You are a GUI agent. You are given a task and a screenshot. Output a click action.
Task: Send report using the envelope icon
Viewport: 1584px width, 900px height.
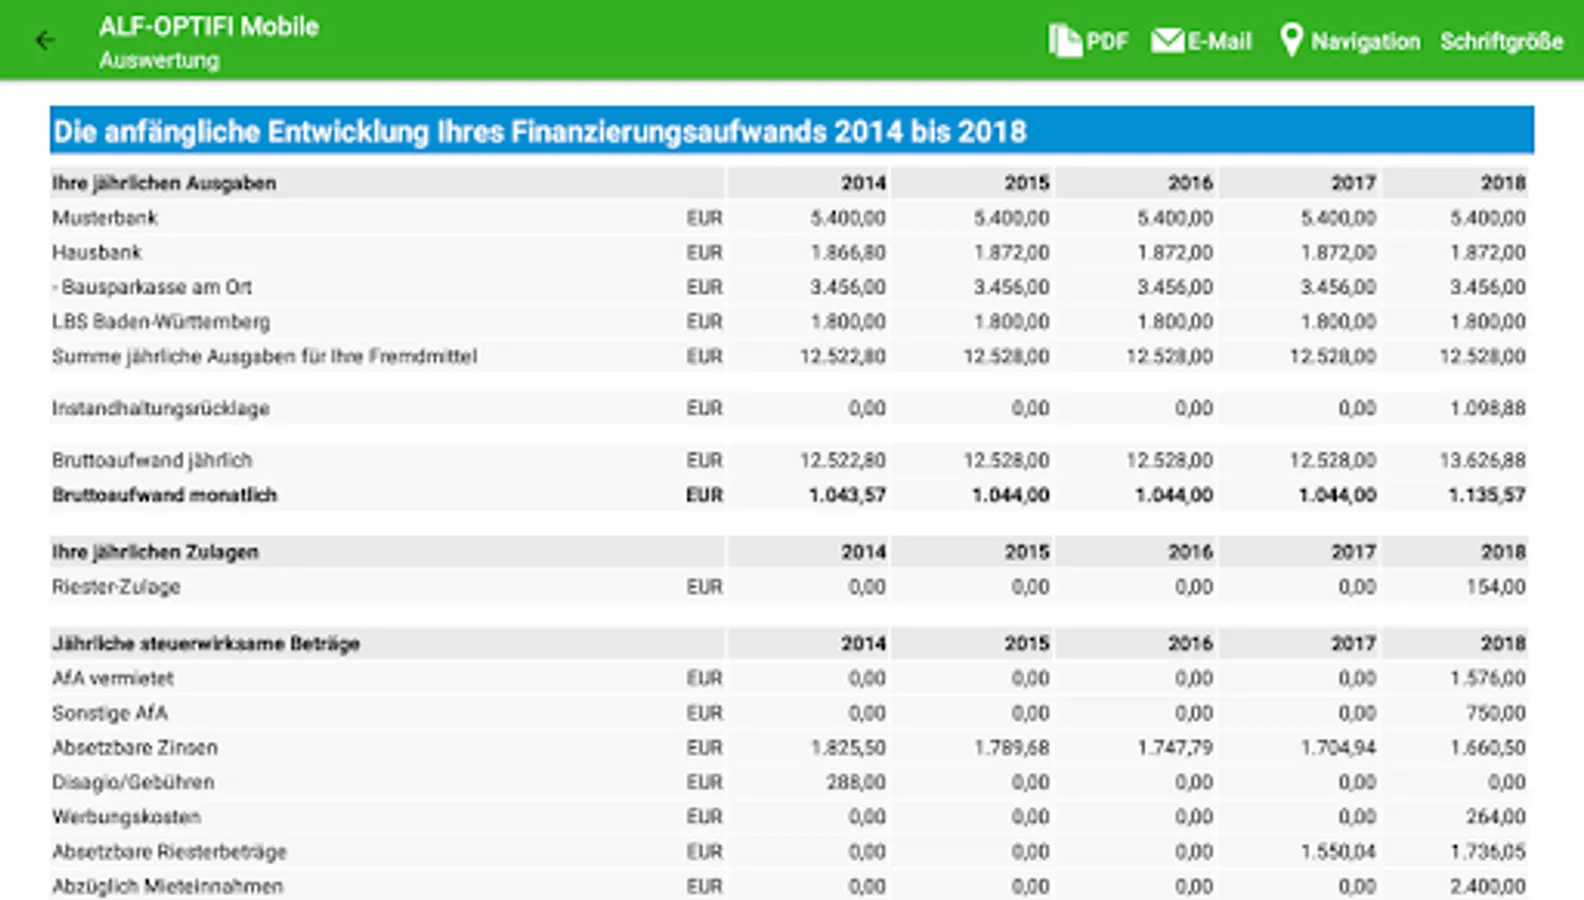pyautogui.click(x=1167, y=41)
